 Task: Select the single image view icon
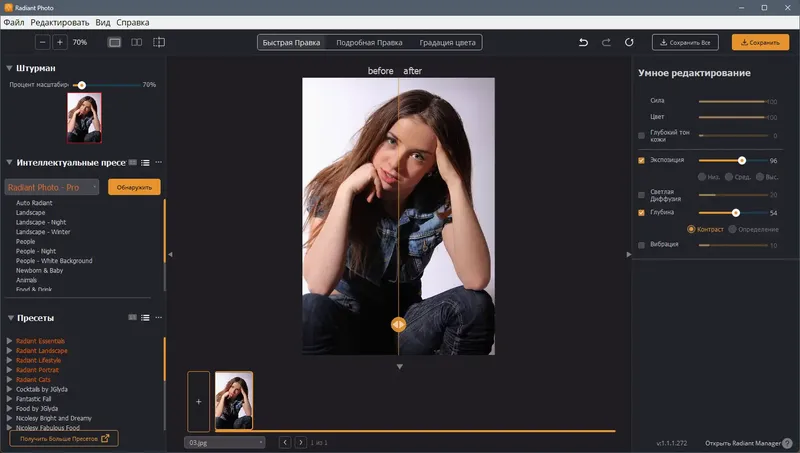pos(115,42)
